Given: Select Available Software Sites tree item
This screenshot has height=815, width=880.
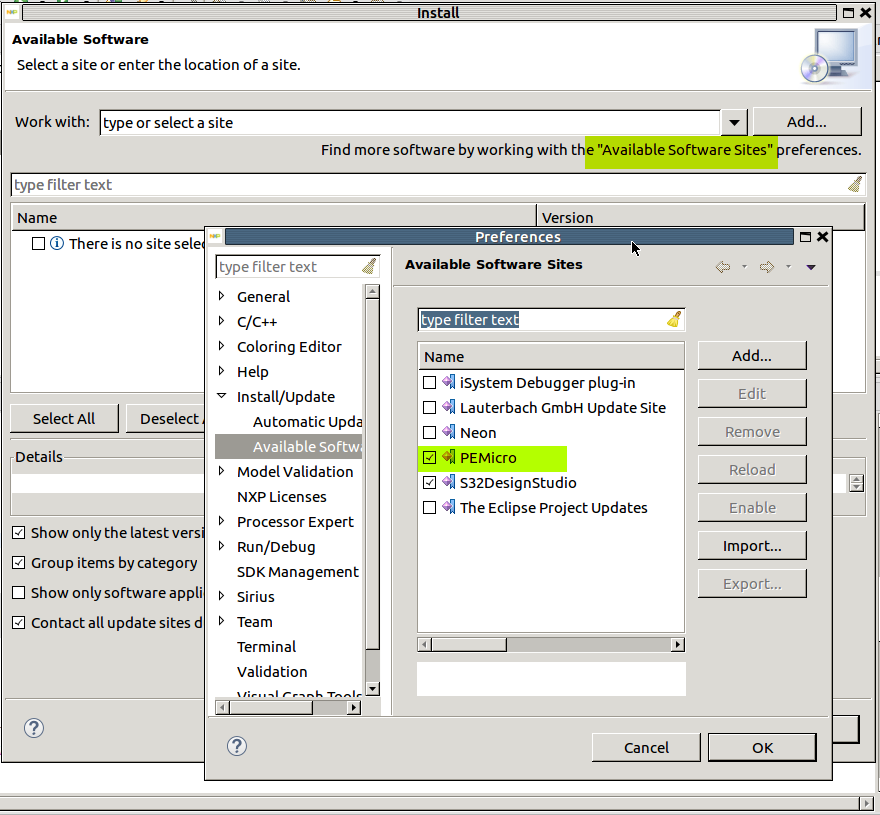Looking at the screenshot, I should click(288, 447).
